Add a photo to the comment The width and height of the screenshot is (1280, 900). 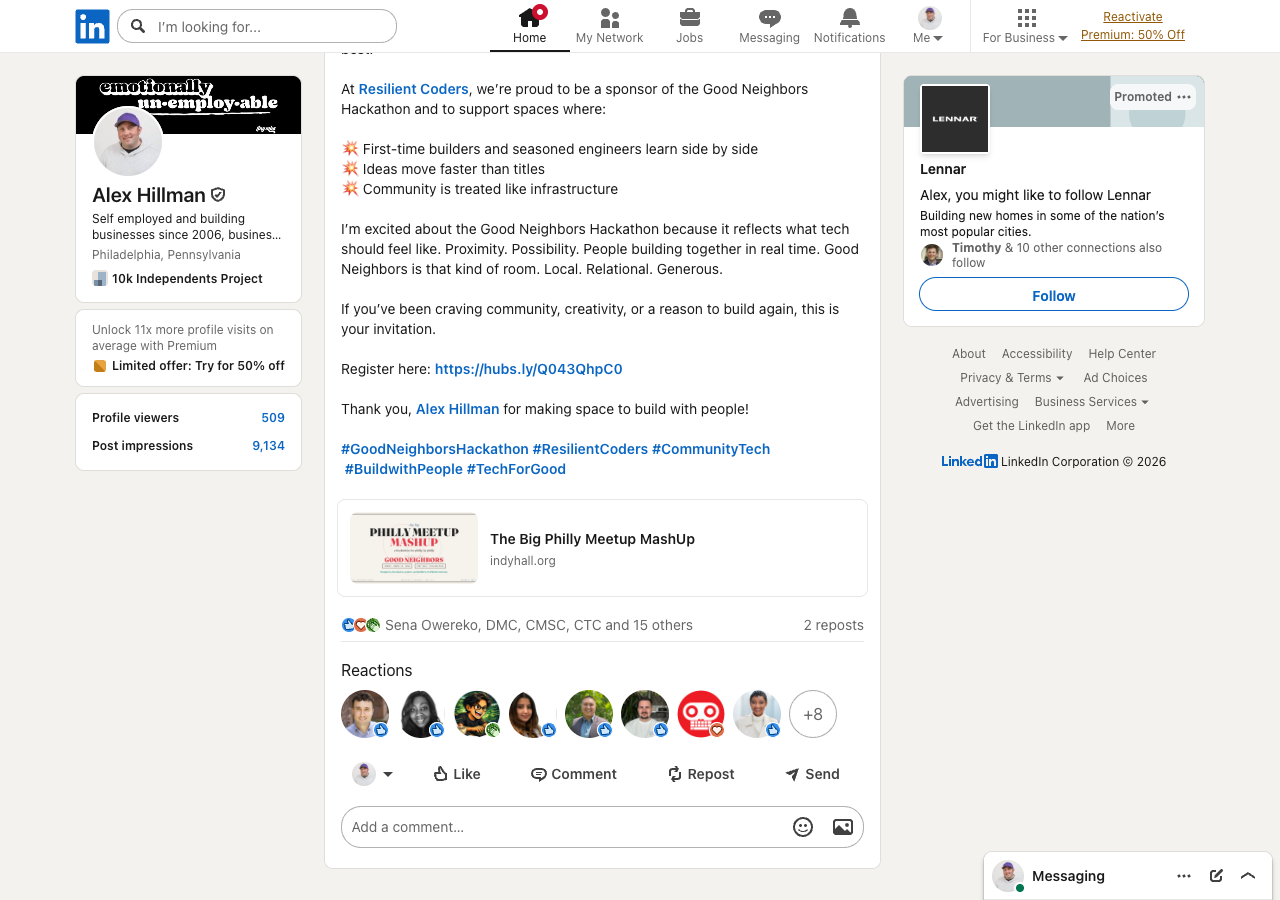pyautogui.click(x=843, y=827)
